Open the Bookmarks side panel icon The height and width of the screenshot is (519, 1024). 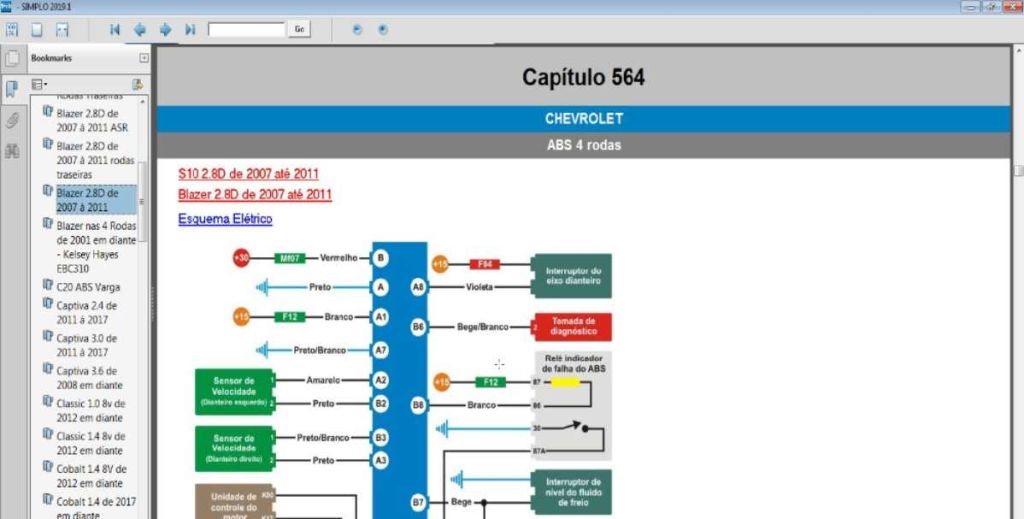tap(12, 89)
